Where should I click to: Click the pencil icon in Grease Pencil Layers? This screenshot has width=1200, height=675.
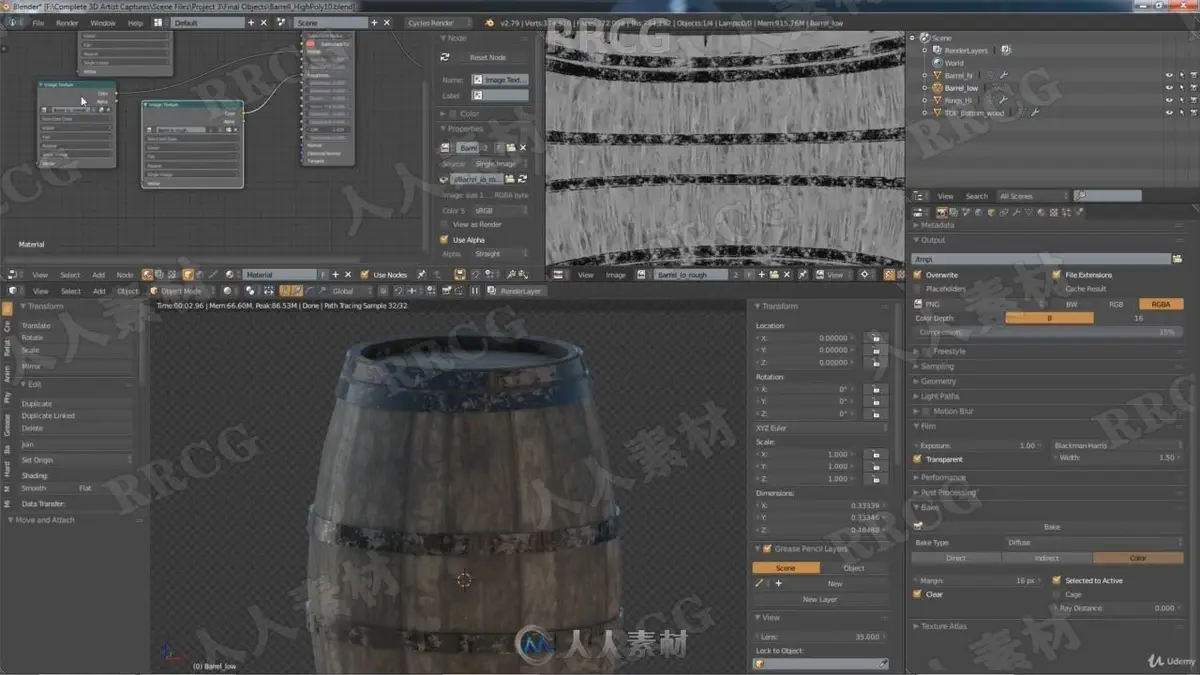coord(759,583)
